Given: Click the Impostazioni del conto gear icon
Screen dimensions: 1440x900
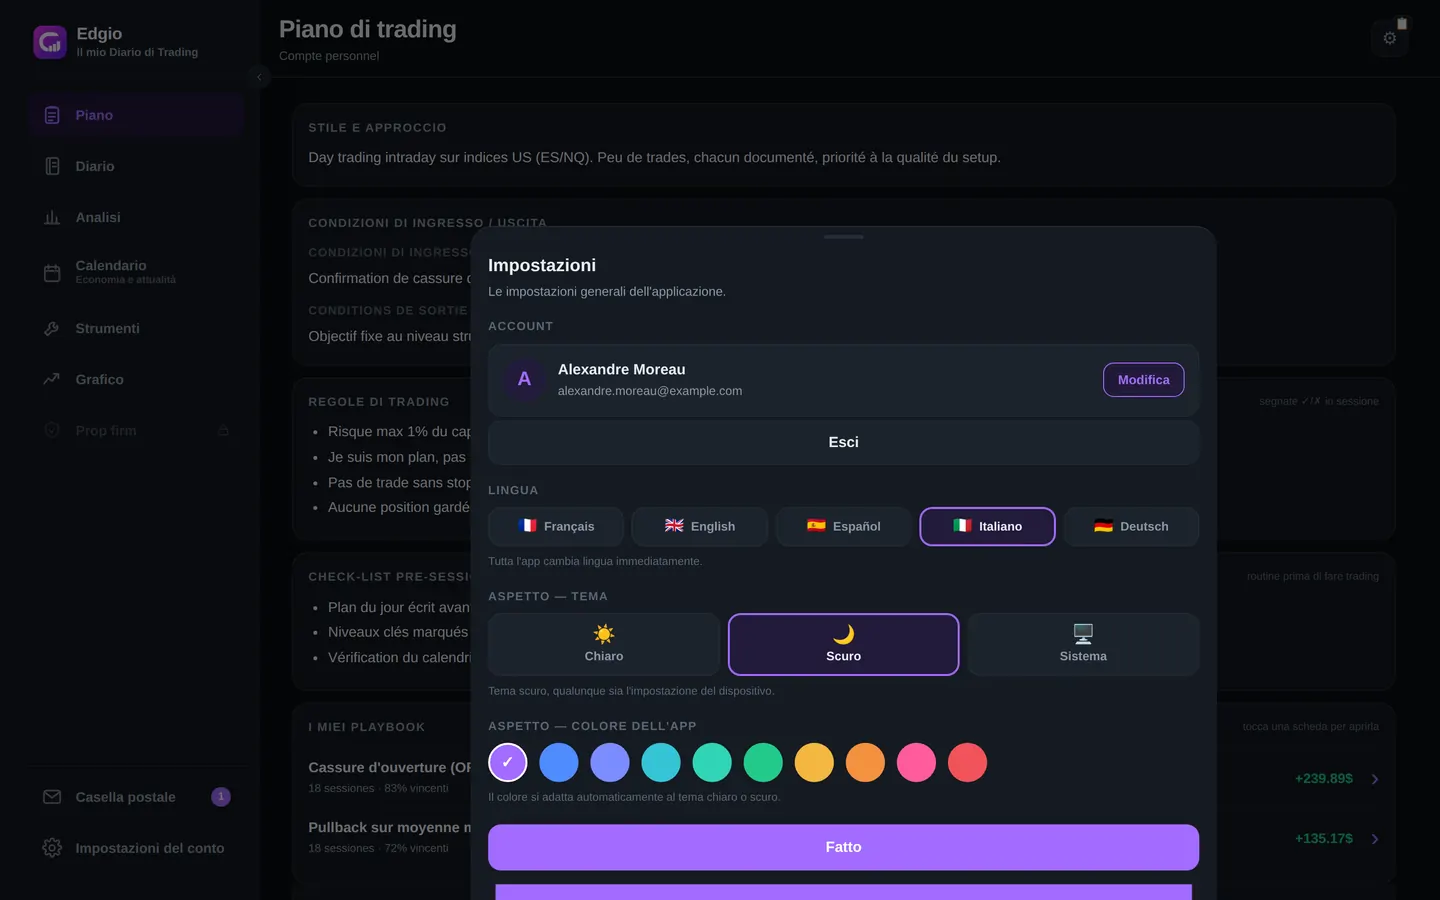Looking at the screenshot, I should (x=52, y=848).
